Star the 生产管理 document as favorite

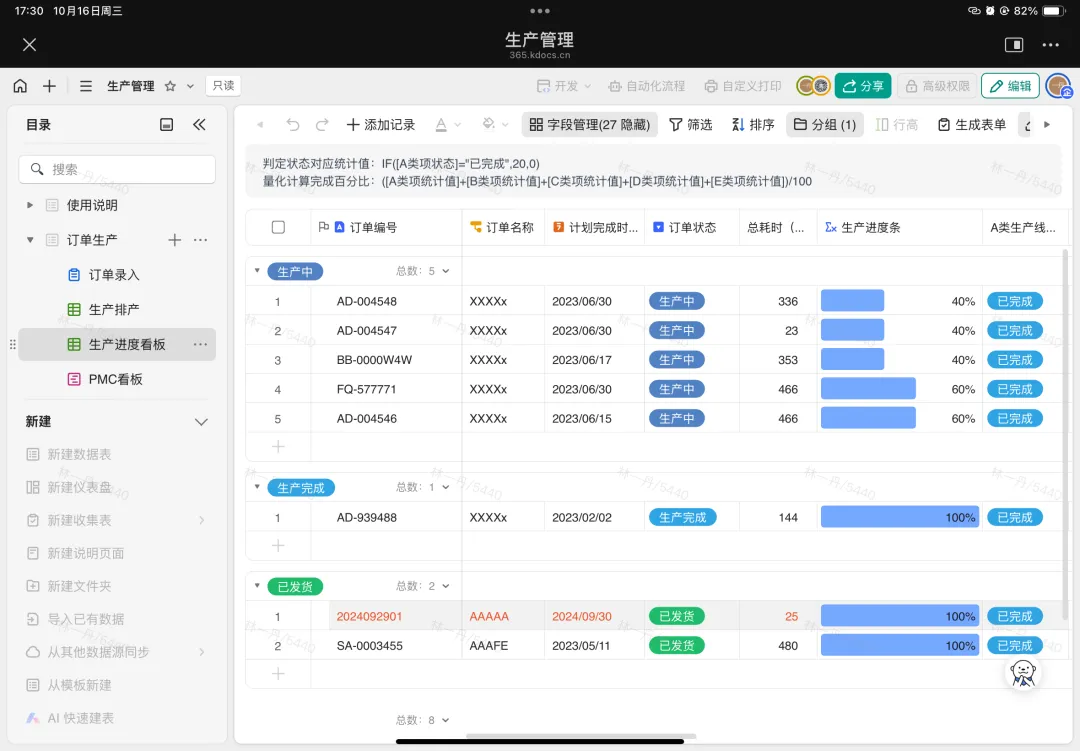click(x=171, y=86)
